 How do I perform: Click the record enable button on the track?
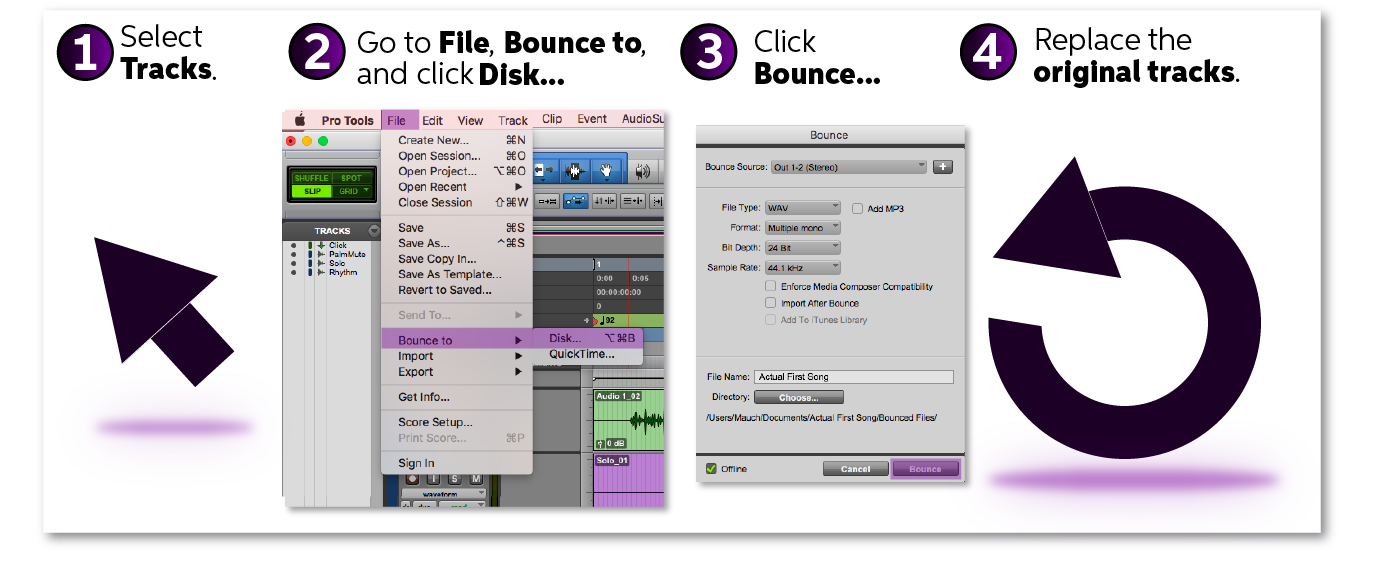click(x=413, y=479)
